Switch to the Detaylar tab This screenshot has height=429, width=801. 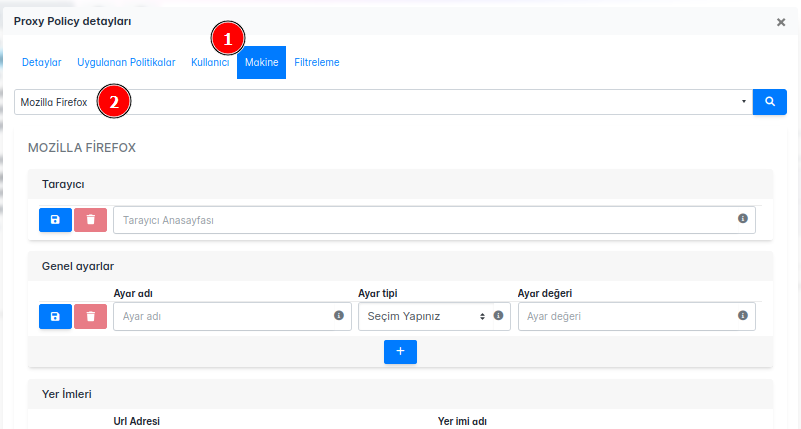click(x=42, y=62)
